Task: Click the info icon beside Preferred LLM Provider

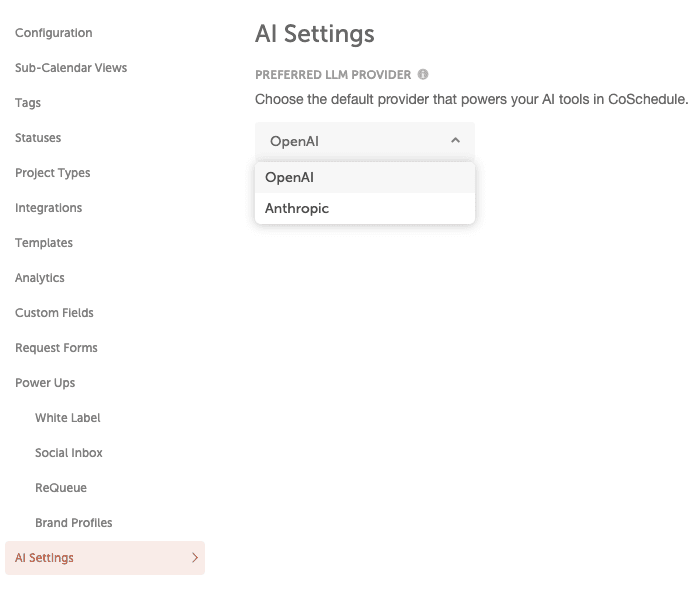Action: click(x=423, y=74)
